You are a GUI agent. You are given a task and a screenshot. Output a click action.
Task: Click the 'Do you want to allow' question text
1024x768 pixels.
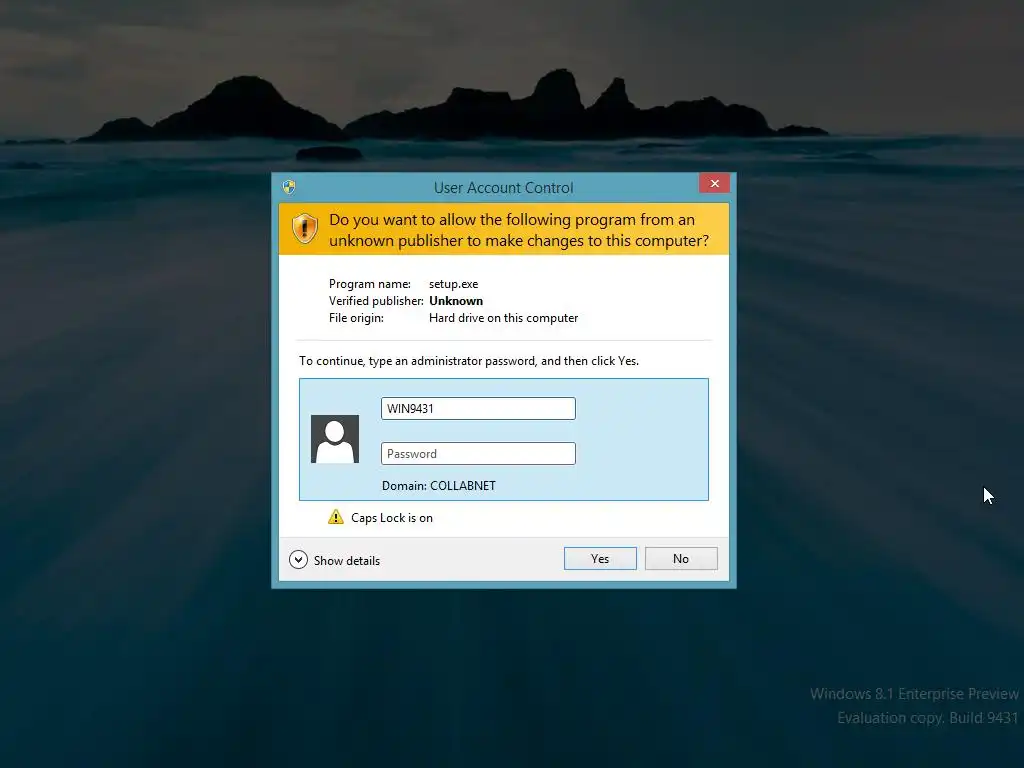tap(519, 230)
